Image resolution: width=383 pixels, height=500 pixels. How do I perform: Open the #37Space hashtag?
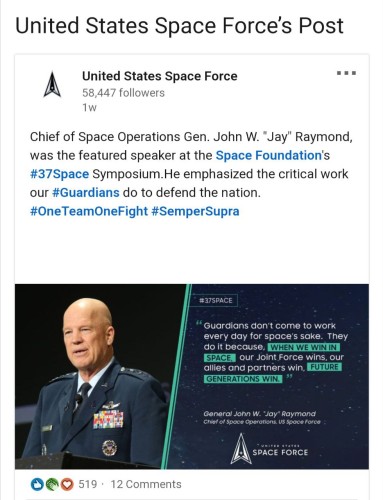coord(59,174)
